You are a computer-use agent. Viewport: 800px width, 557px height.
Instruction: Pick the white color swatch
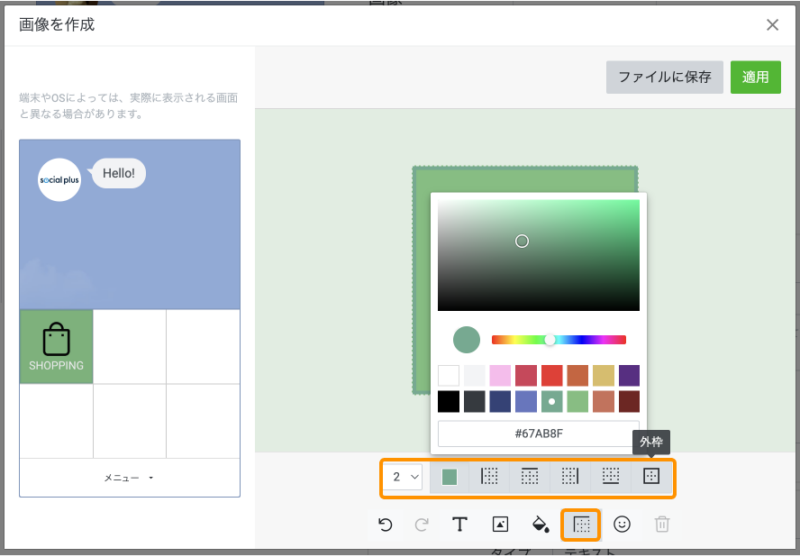(x=448, y=375)
